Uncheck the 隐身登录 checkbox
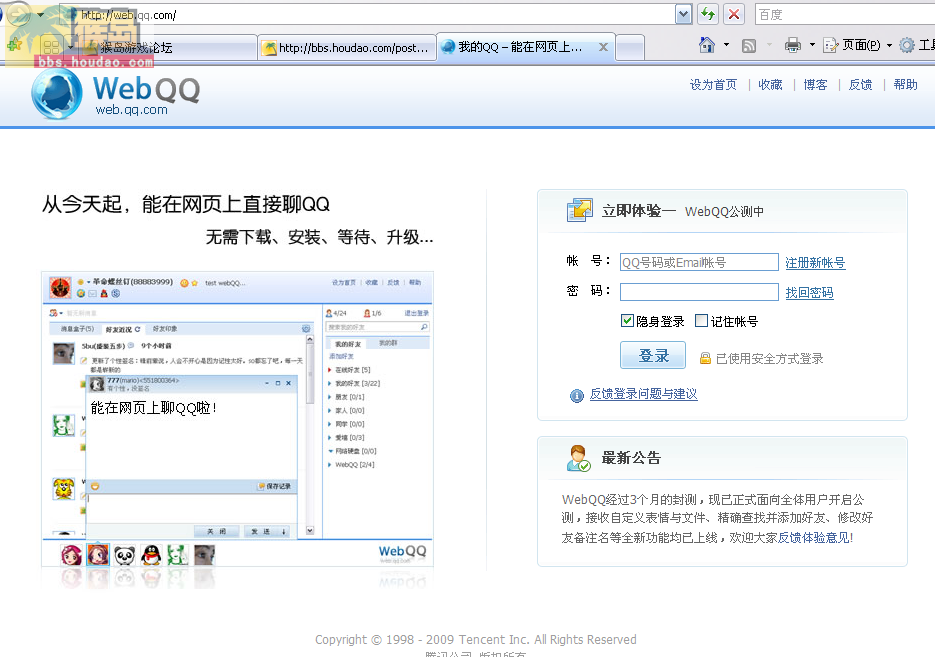 click(627, 321)
